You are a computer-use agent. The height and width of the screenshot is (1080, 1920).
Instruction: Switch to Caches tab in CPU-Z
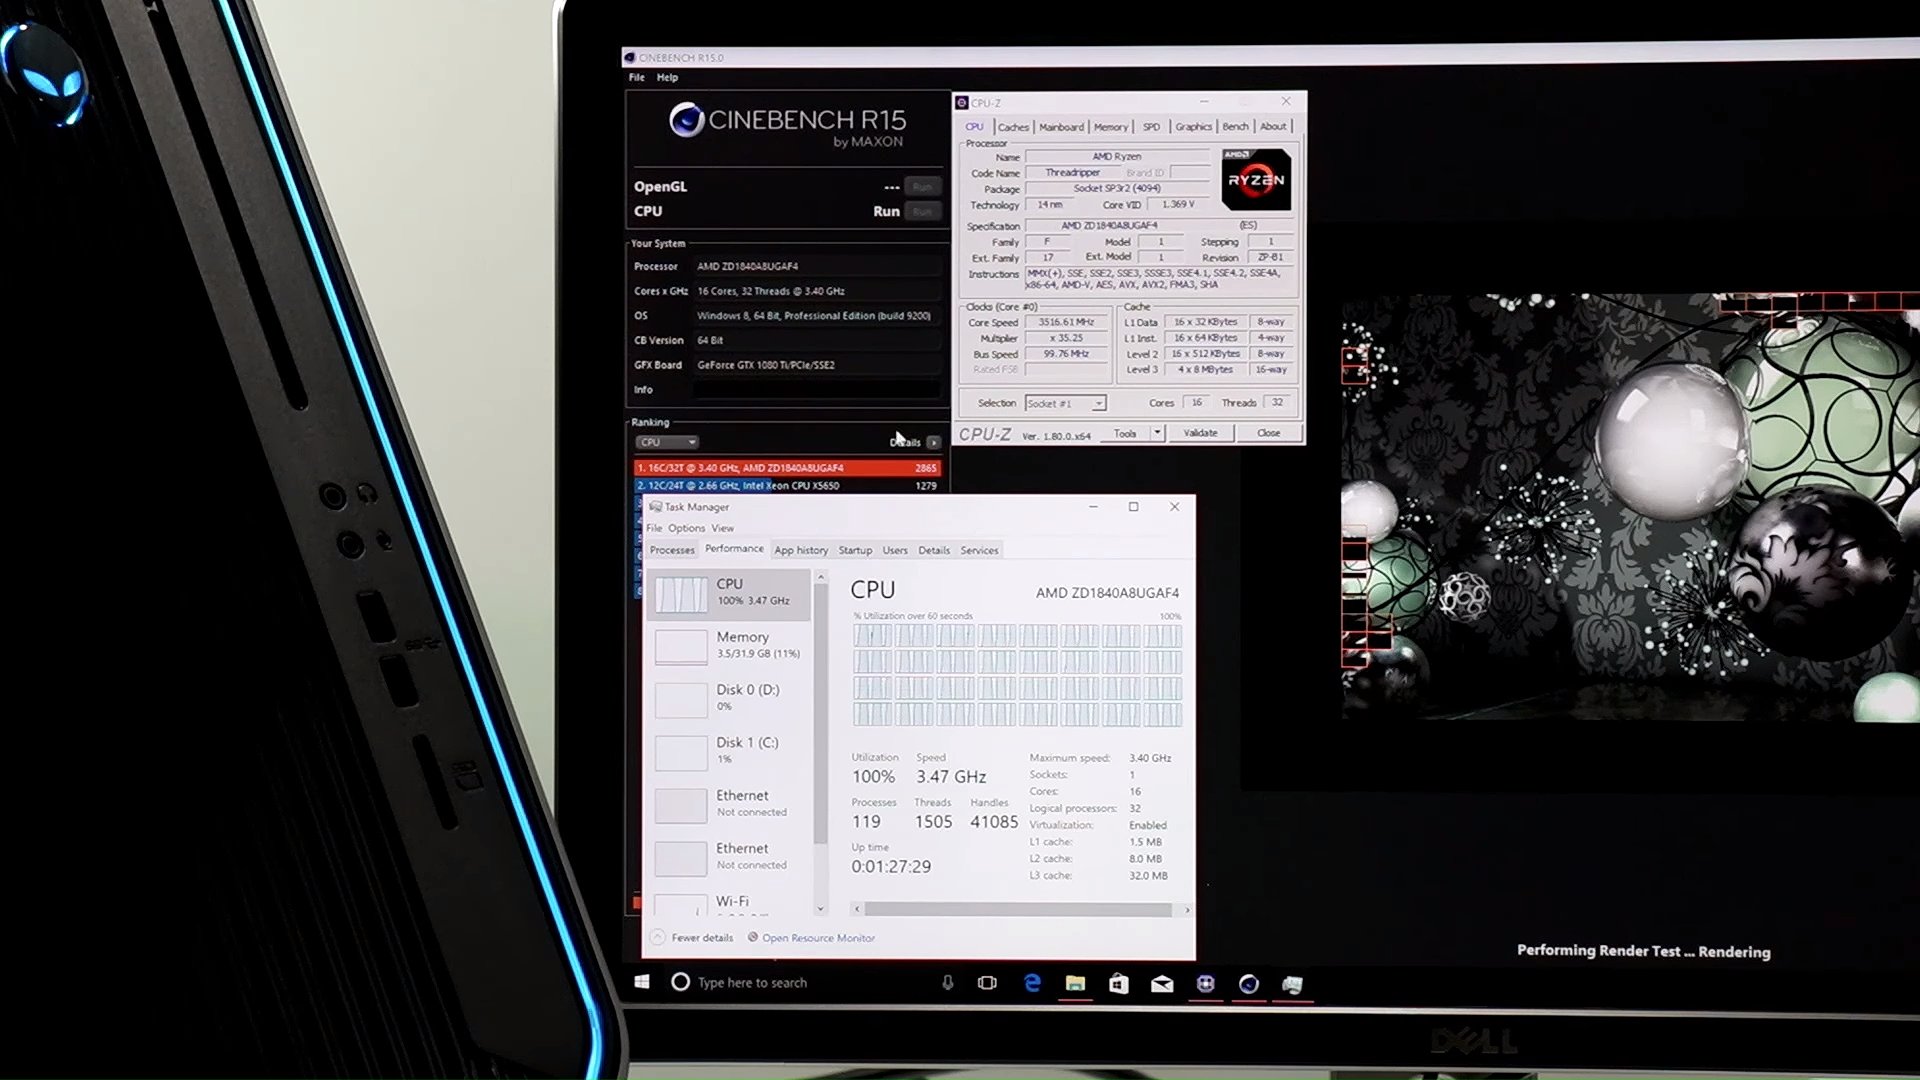(x=1013, y=127)
